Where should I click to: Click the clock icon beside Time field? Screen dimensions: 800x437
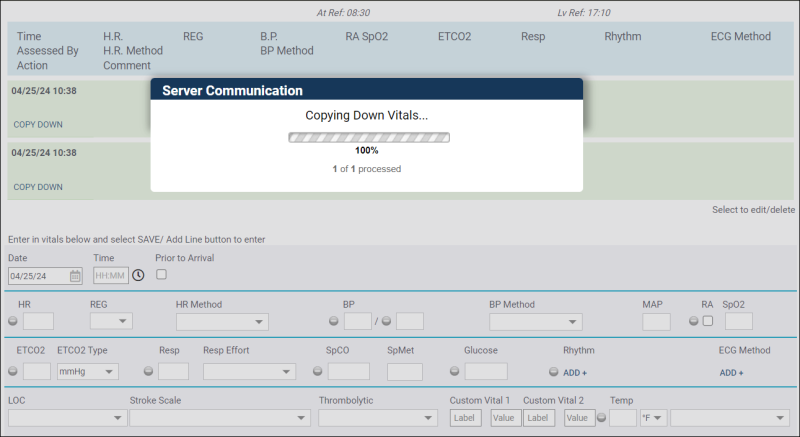[x=138, y=275]
